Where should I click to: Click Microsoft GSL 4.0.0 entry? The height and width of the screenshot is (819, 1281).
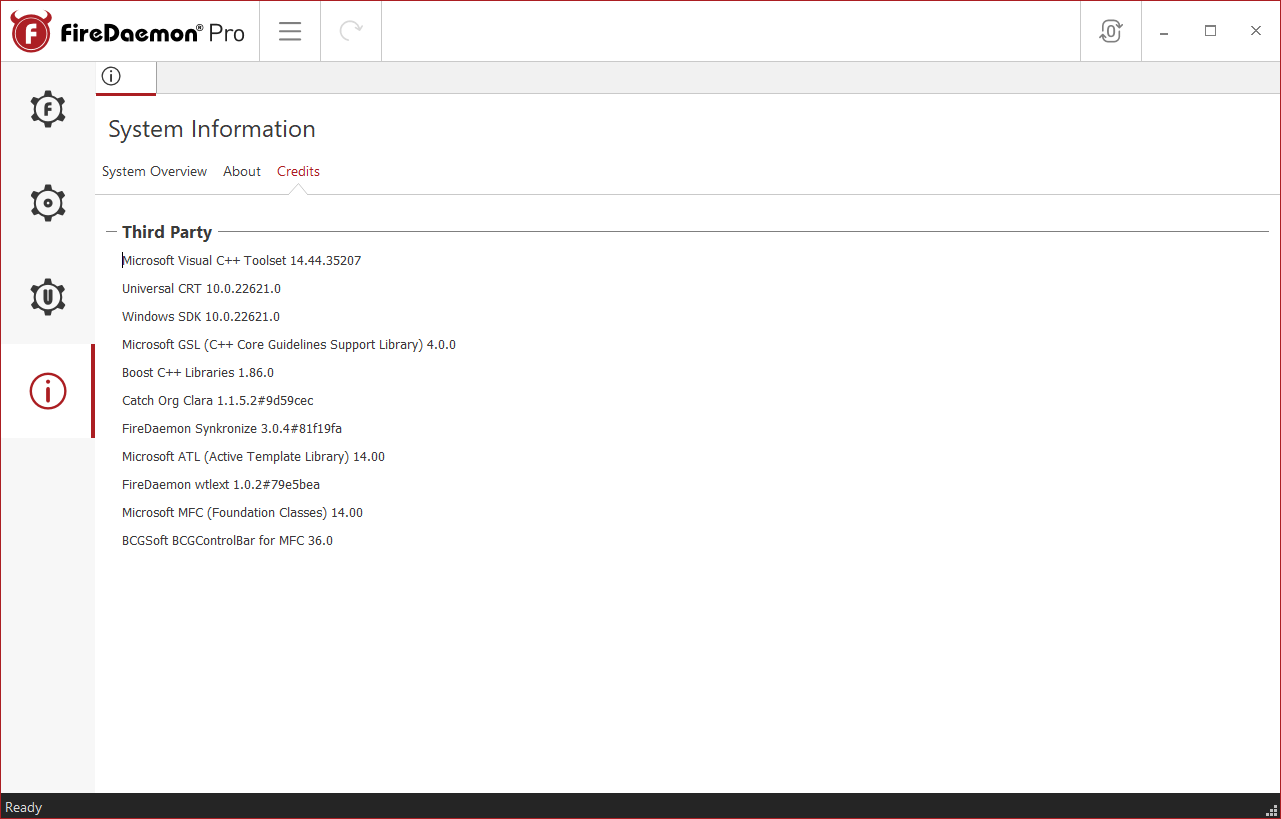[x=288, y=345]
